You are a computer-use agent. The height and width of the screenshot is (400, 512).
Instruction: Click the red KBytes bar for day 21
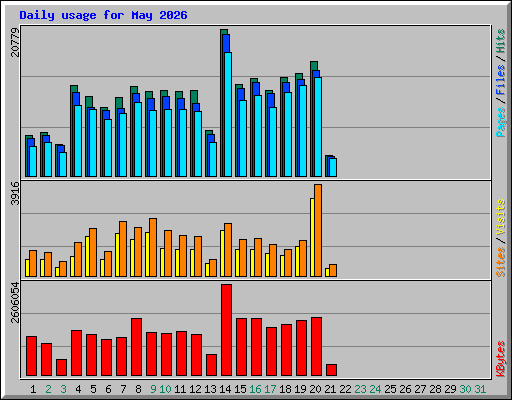click(x=331, y=370)
